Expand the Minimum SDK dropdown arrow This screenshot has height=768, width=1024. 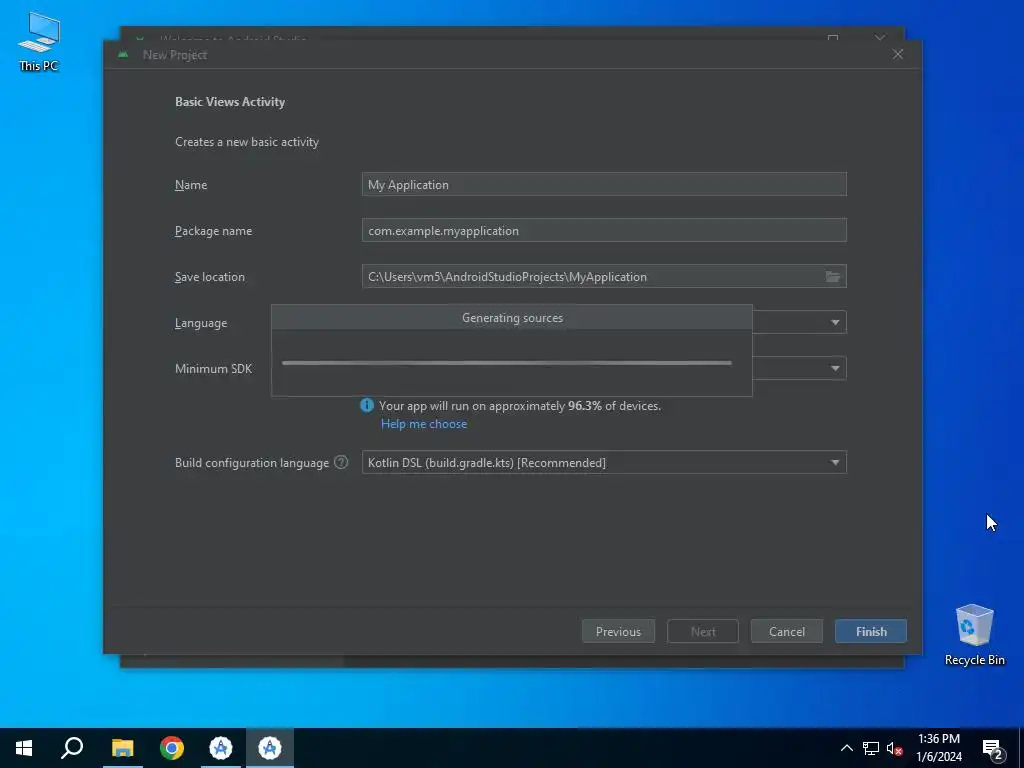click(835, 368)
